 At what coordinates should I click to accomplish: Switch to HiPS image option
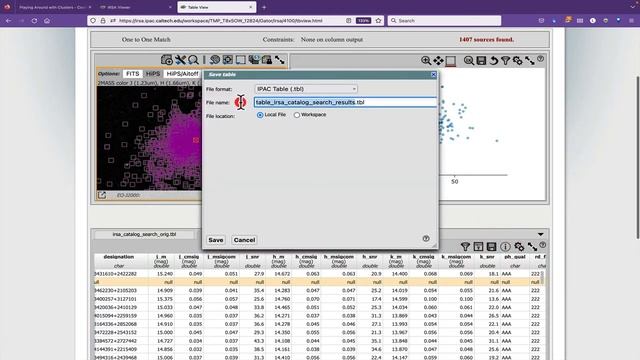[x=153, y=73]
